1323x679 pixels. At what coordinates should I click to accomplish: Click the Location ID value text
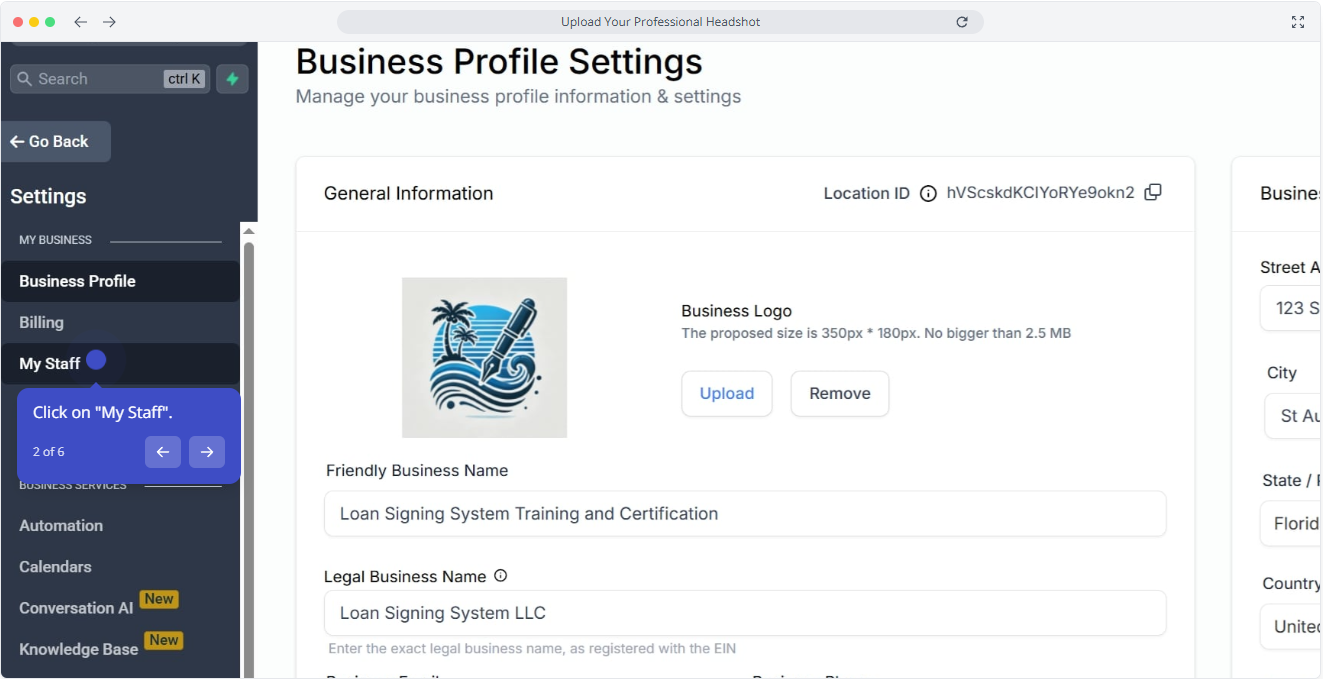[x=1040, y=193]
